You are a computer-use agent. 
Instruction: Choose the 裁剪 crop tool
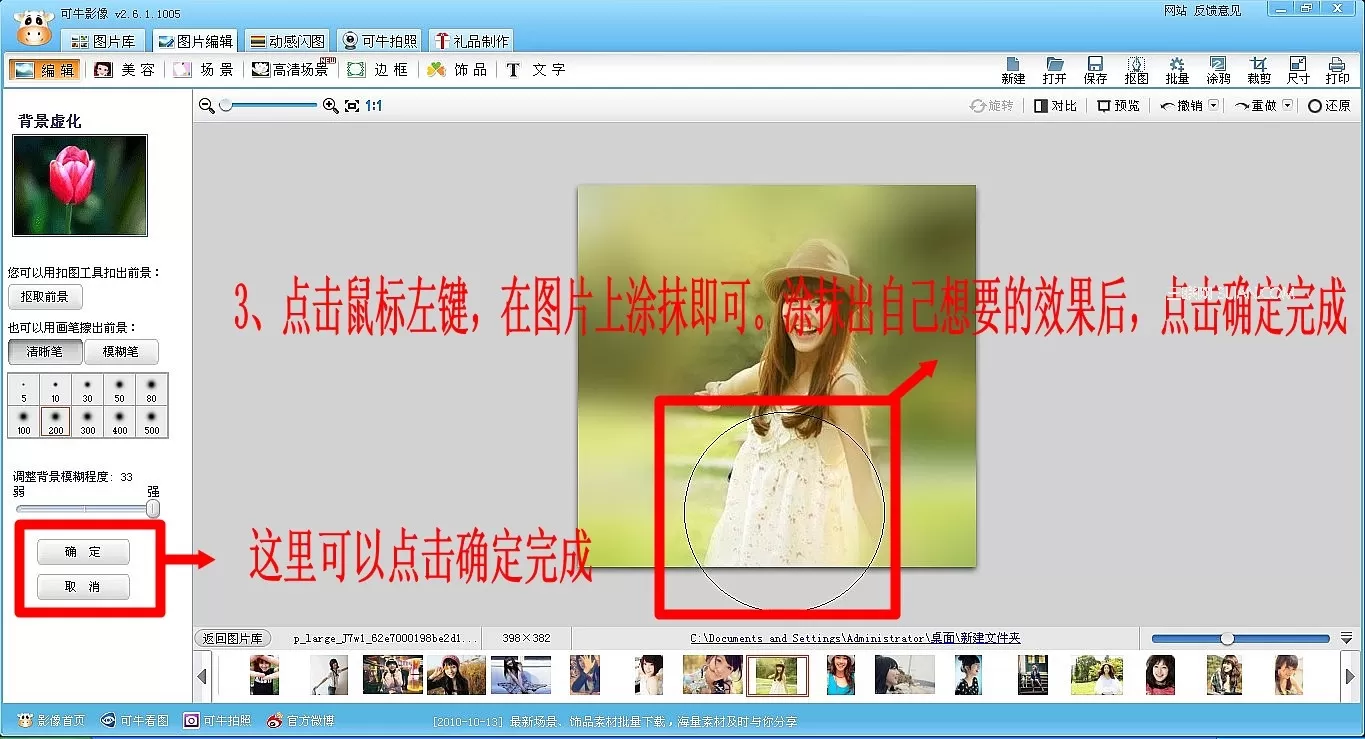pyautogui.click(x=1259, y=70)
